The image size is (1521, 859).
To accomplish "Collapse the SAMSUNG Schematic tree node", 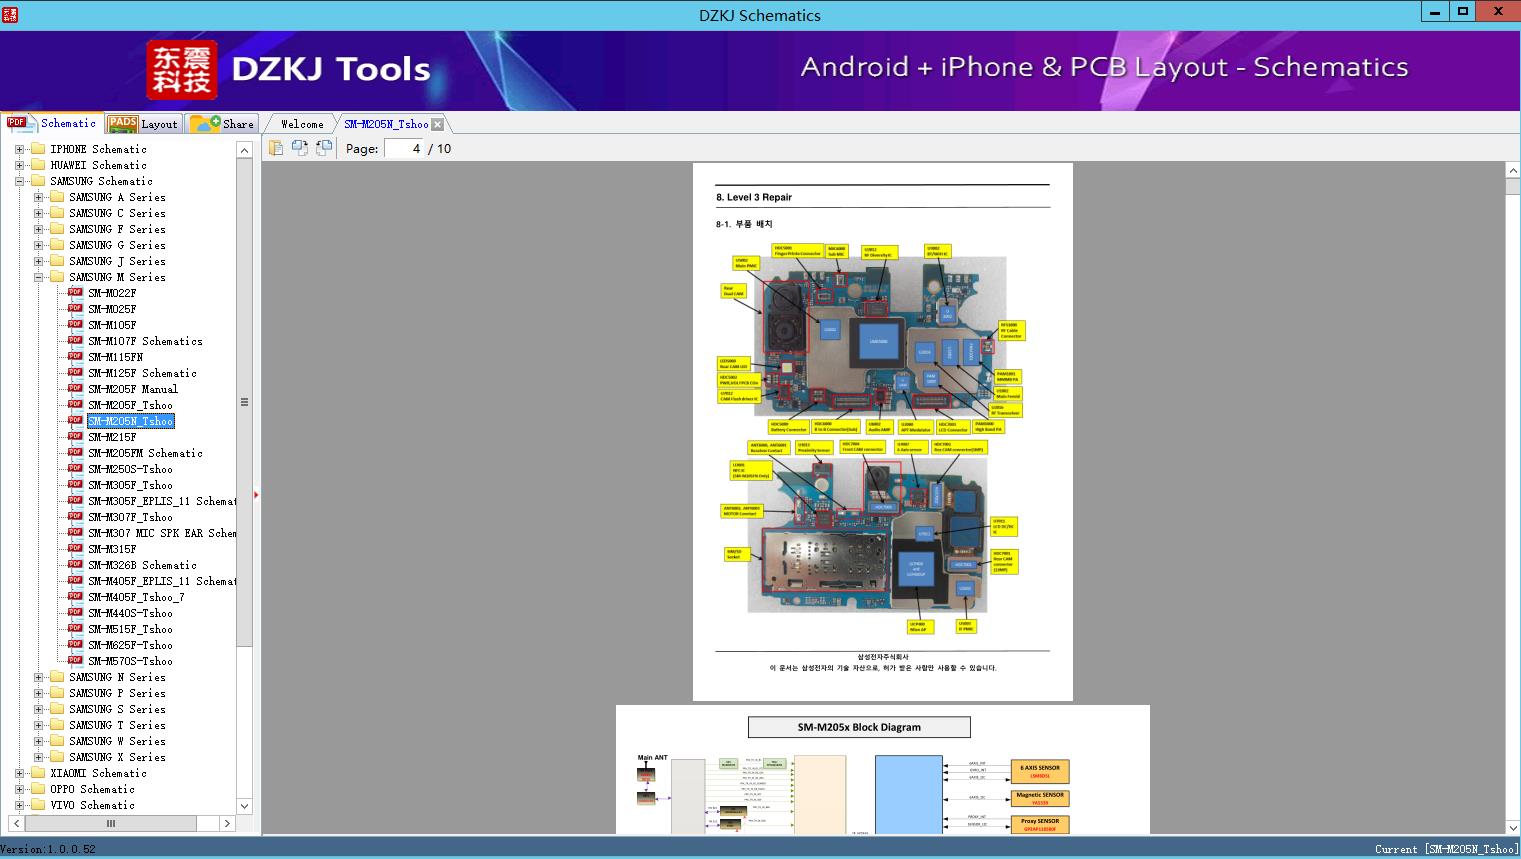I will pos(19,181).
